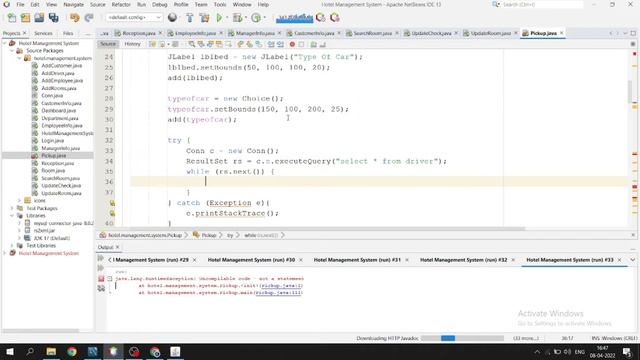Click the try breadcrumb in editor
Viewport: 640px width, 360px height.
click(x=230, y=235)
